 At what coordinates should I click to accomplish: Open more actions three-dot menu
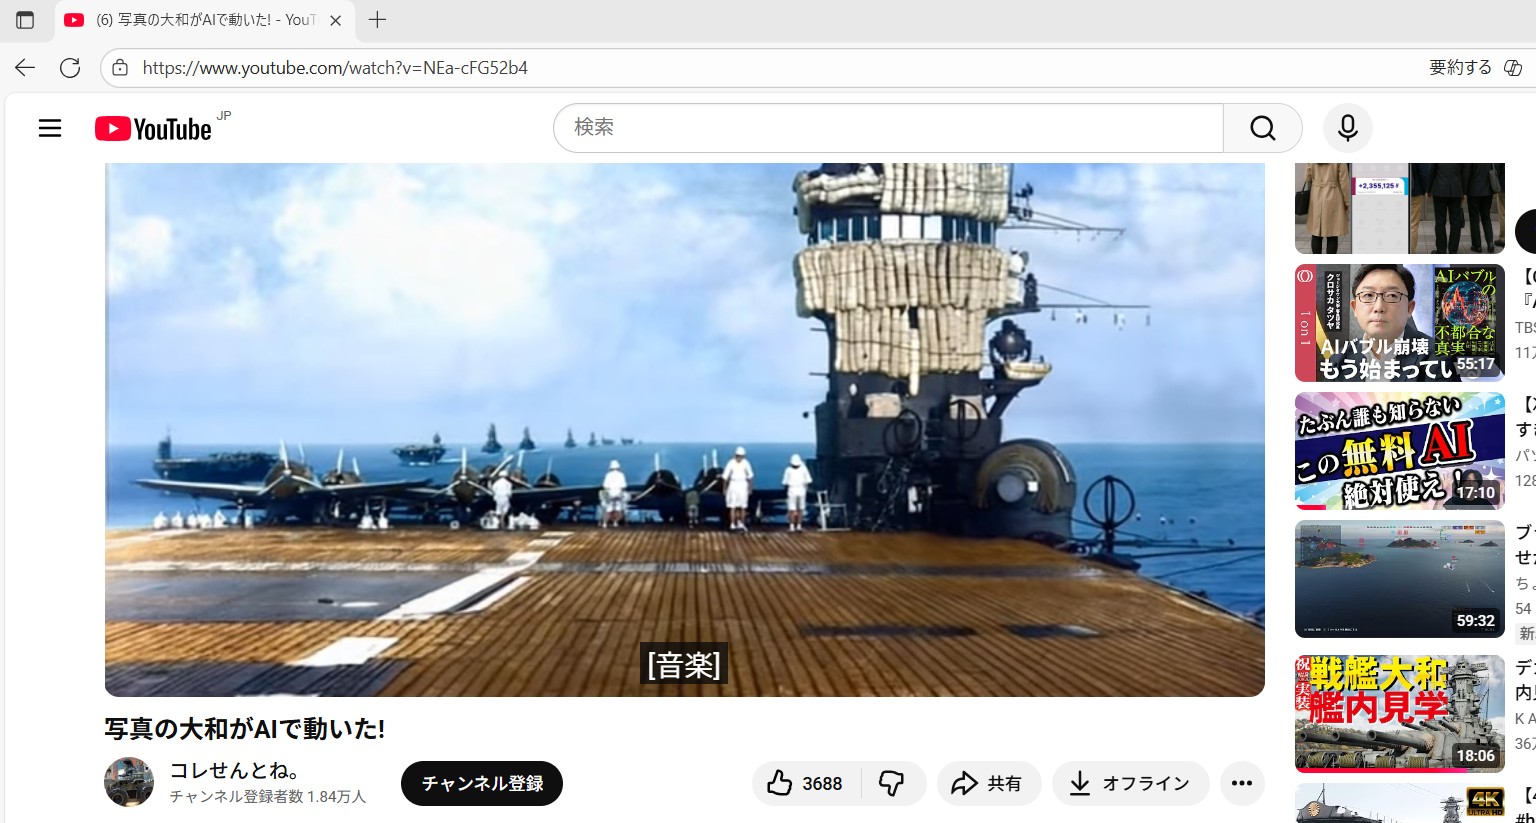(1242, 783)
